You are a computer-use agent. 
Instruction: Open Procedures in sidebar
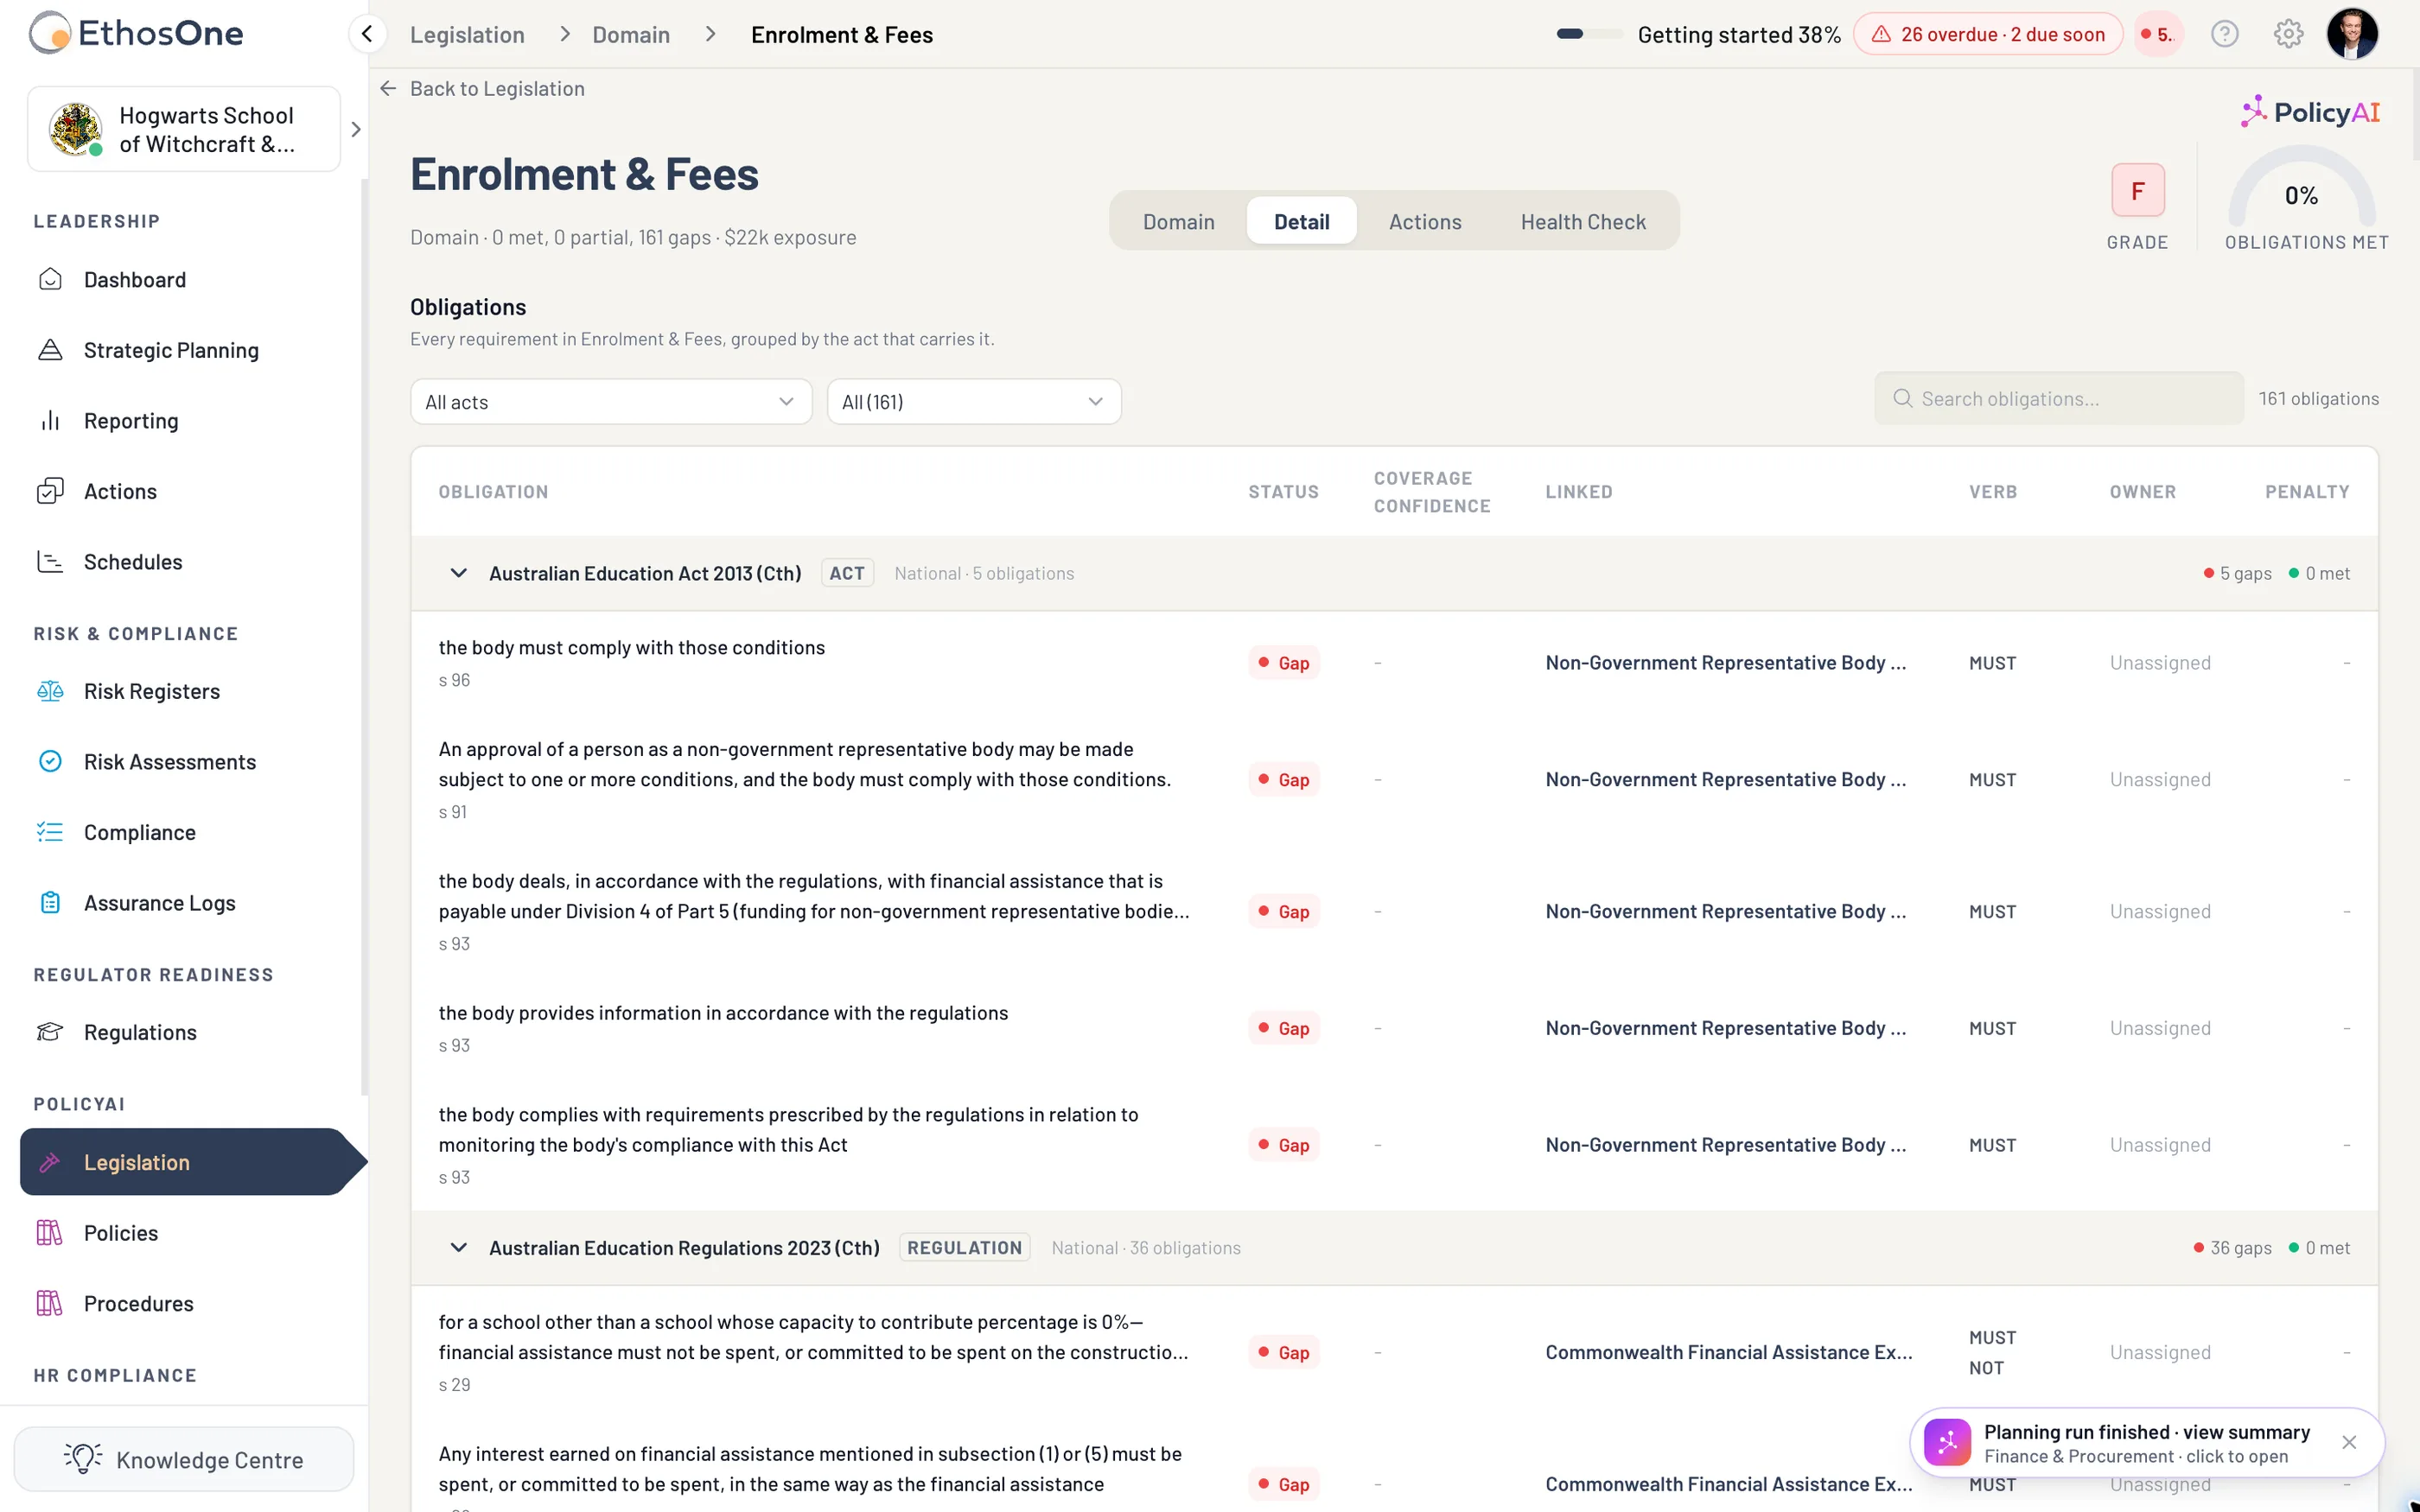(x=139, y=1303)
